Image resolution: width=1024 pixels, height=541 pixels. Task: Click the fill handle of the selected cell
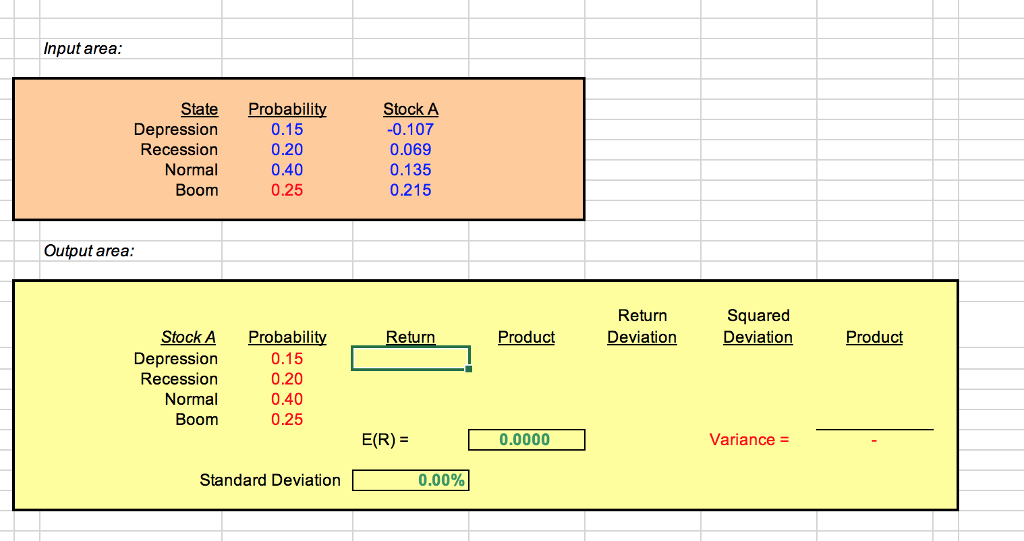469,369
